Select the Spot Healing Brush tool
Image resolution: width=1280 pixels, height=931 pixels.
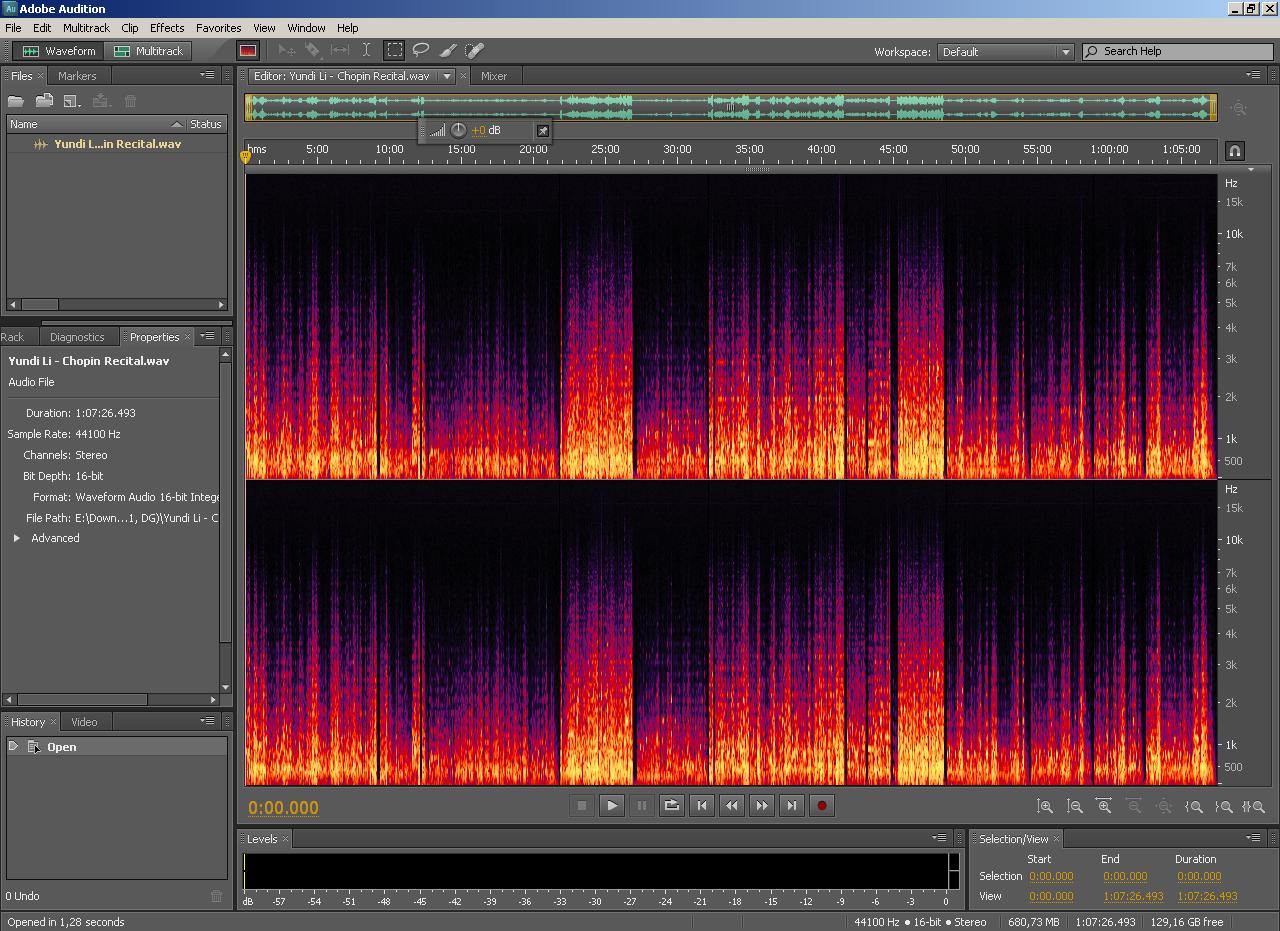(475, 50)
